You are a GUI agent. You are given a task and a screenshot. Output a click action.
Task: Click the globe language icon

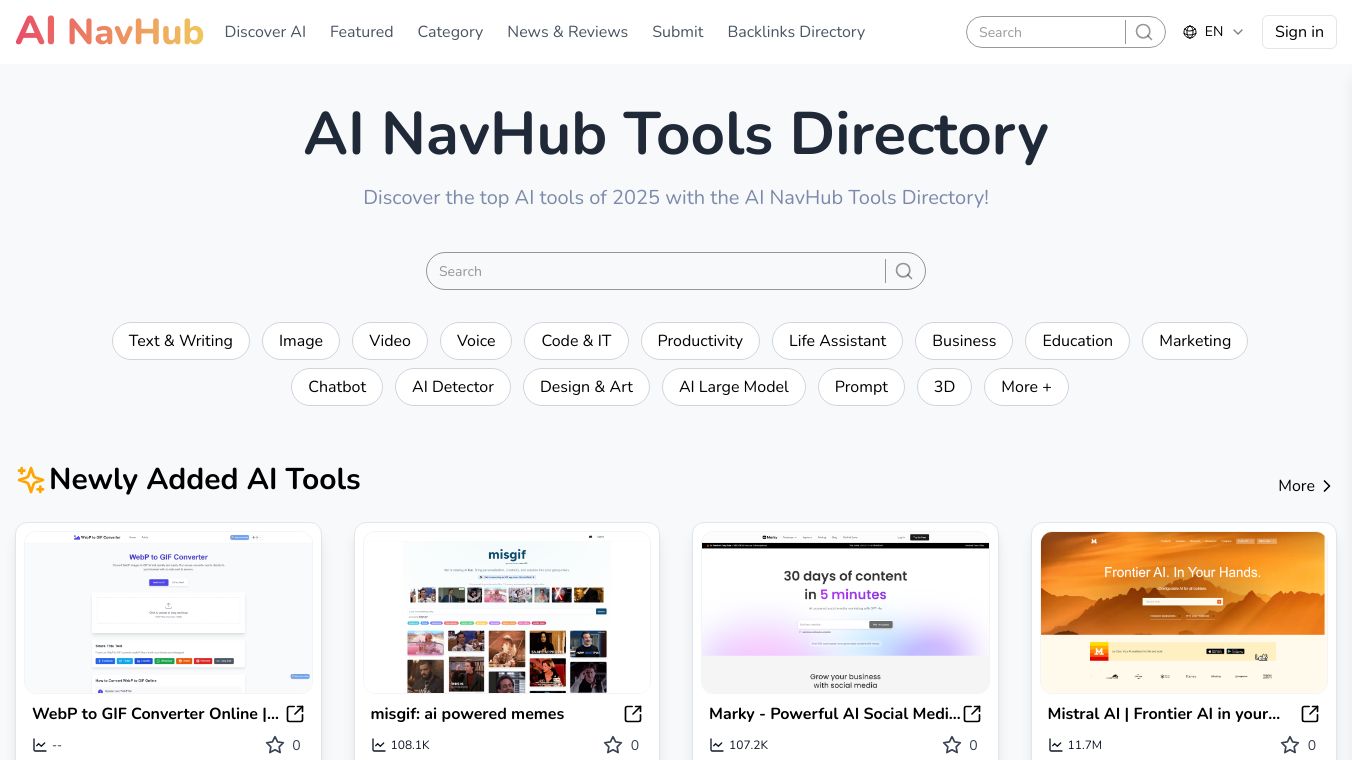pos(1190,32)
